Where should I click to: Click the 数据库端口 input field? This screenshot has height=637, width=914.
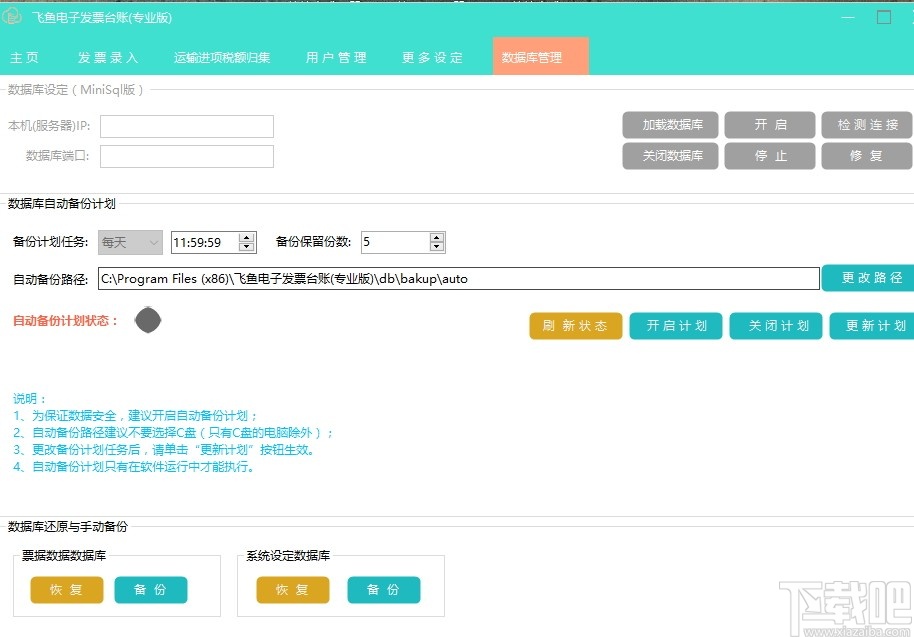[187, 156]
